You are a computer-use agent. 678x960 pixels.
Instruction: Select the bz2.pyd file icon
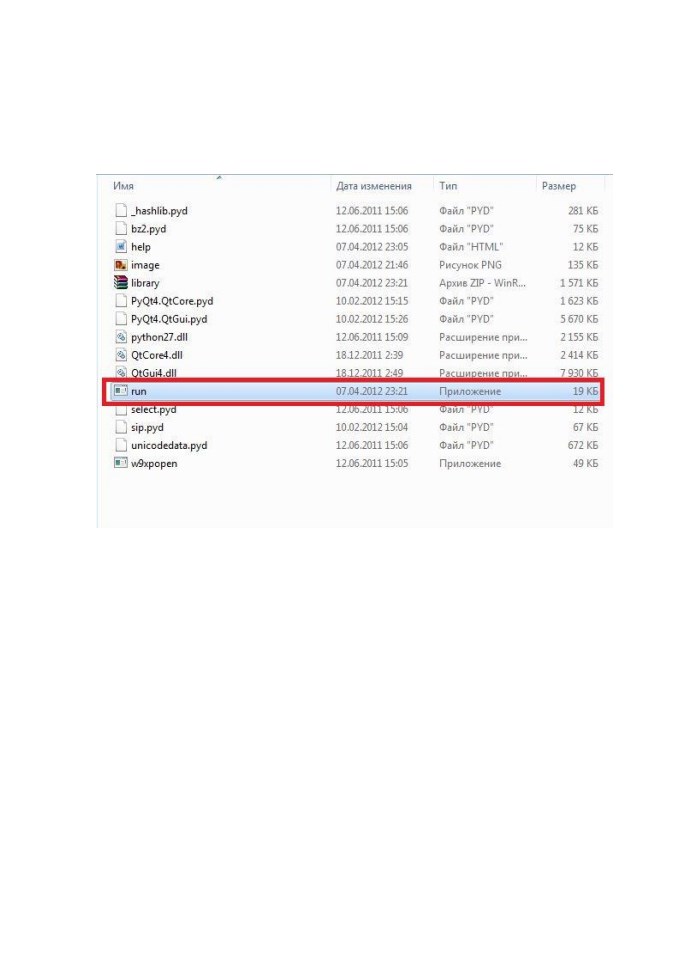[121, 228]
